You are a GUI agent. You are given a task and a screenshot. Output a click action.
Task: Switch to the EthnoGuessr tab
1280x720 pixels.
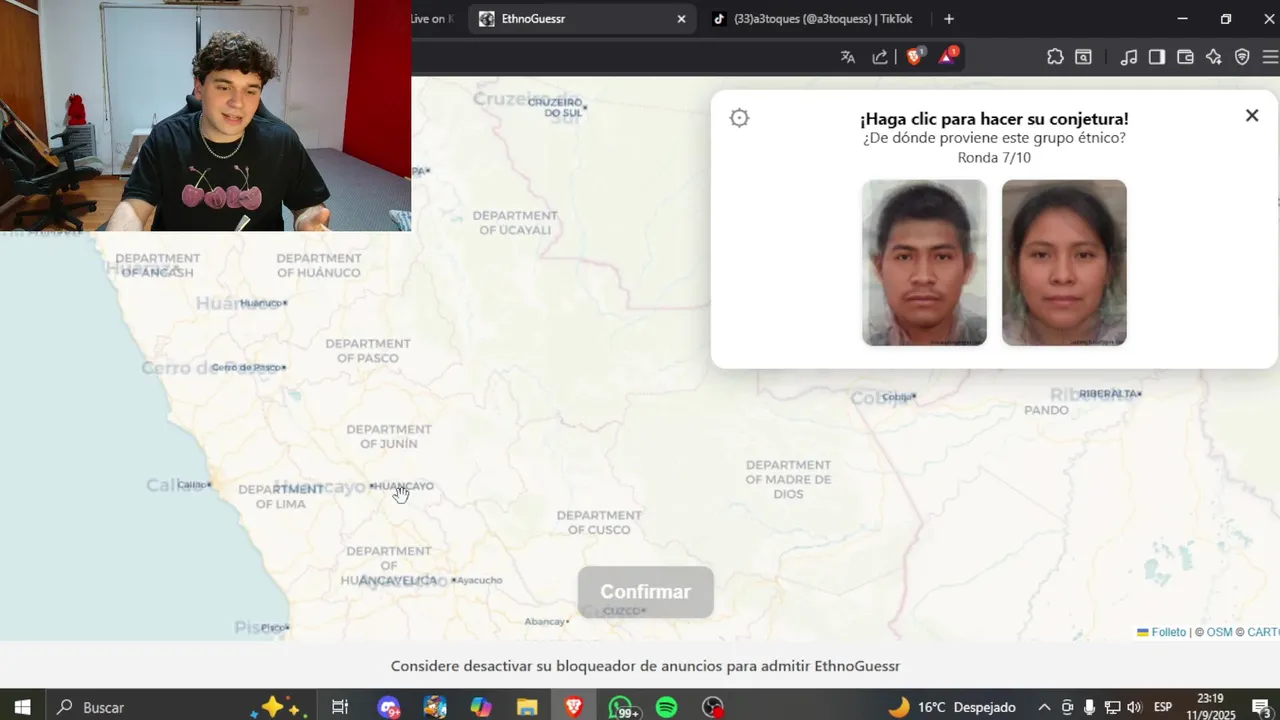tap(583, 19)
